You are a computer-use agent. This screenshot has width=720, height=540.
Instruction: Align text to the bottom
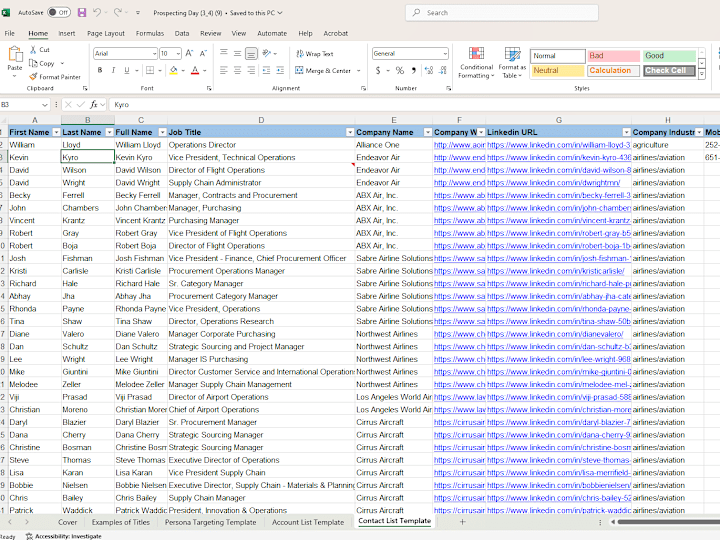point(251,54)
